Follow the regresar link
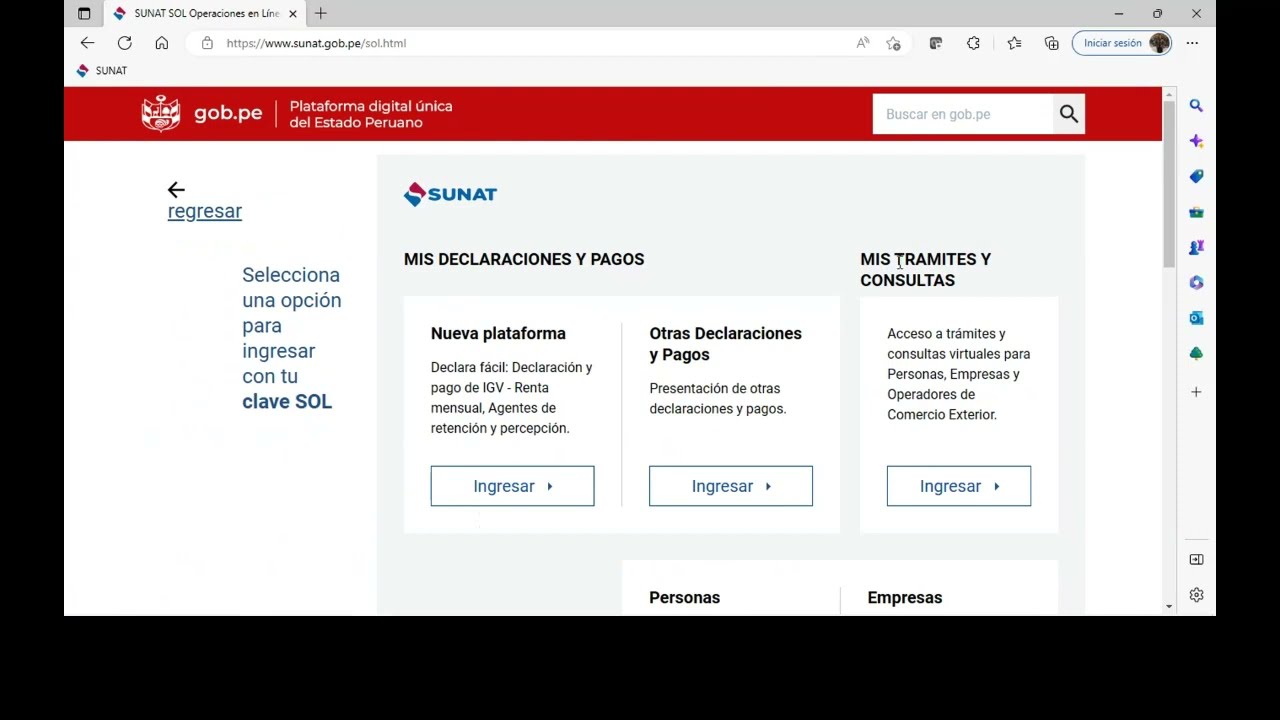This screenshot has width=1280, height=720. [x=205, y=211]
